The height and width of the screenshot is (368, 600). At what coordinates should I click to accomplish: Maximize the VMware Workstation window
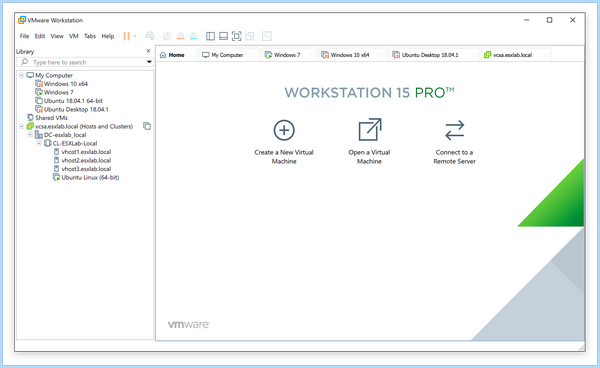click(549, 20)
